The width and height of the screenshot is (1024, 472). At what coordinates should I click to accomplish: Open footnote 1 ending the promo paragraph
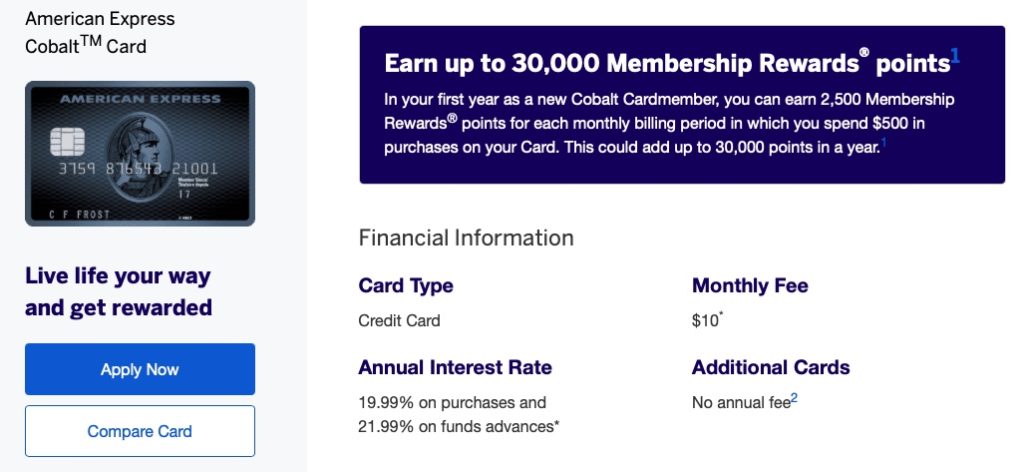click(x=884, y=145)
